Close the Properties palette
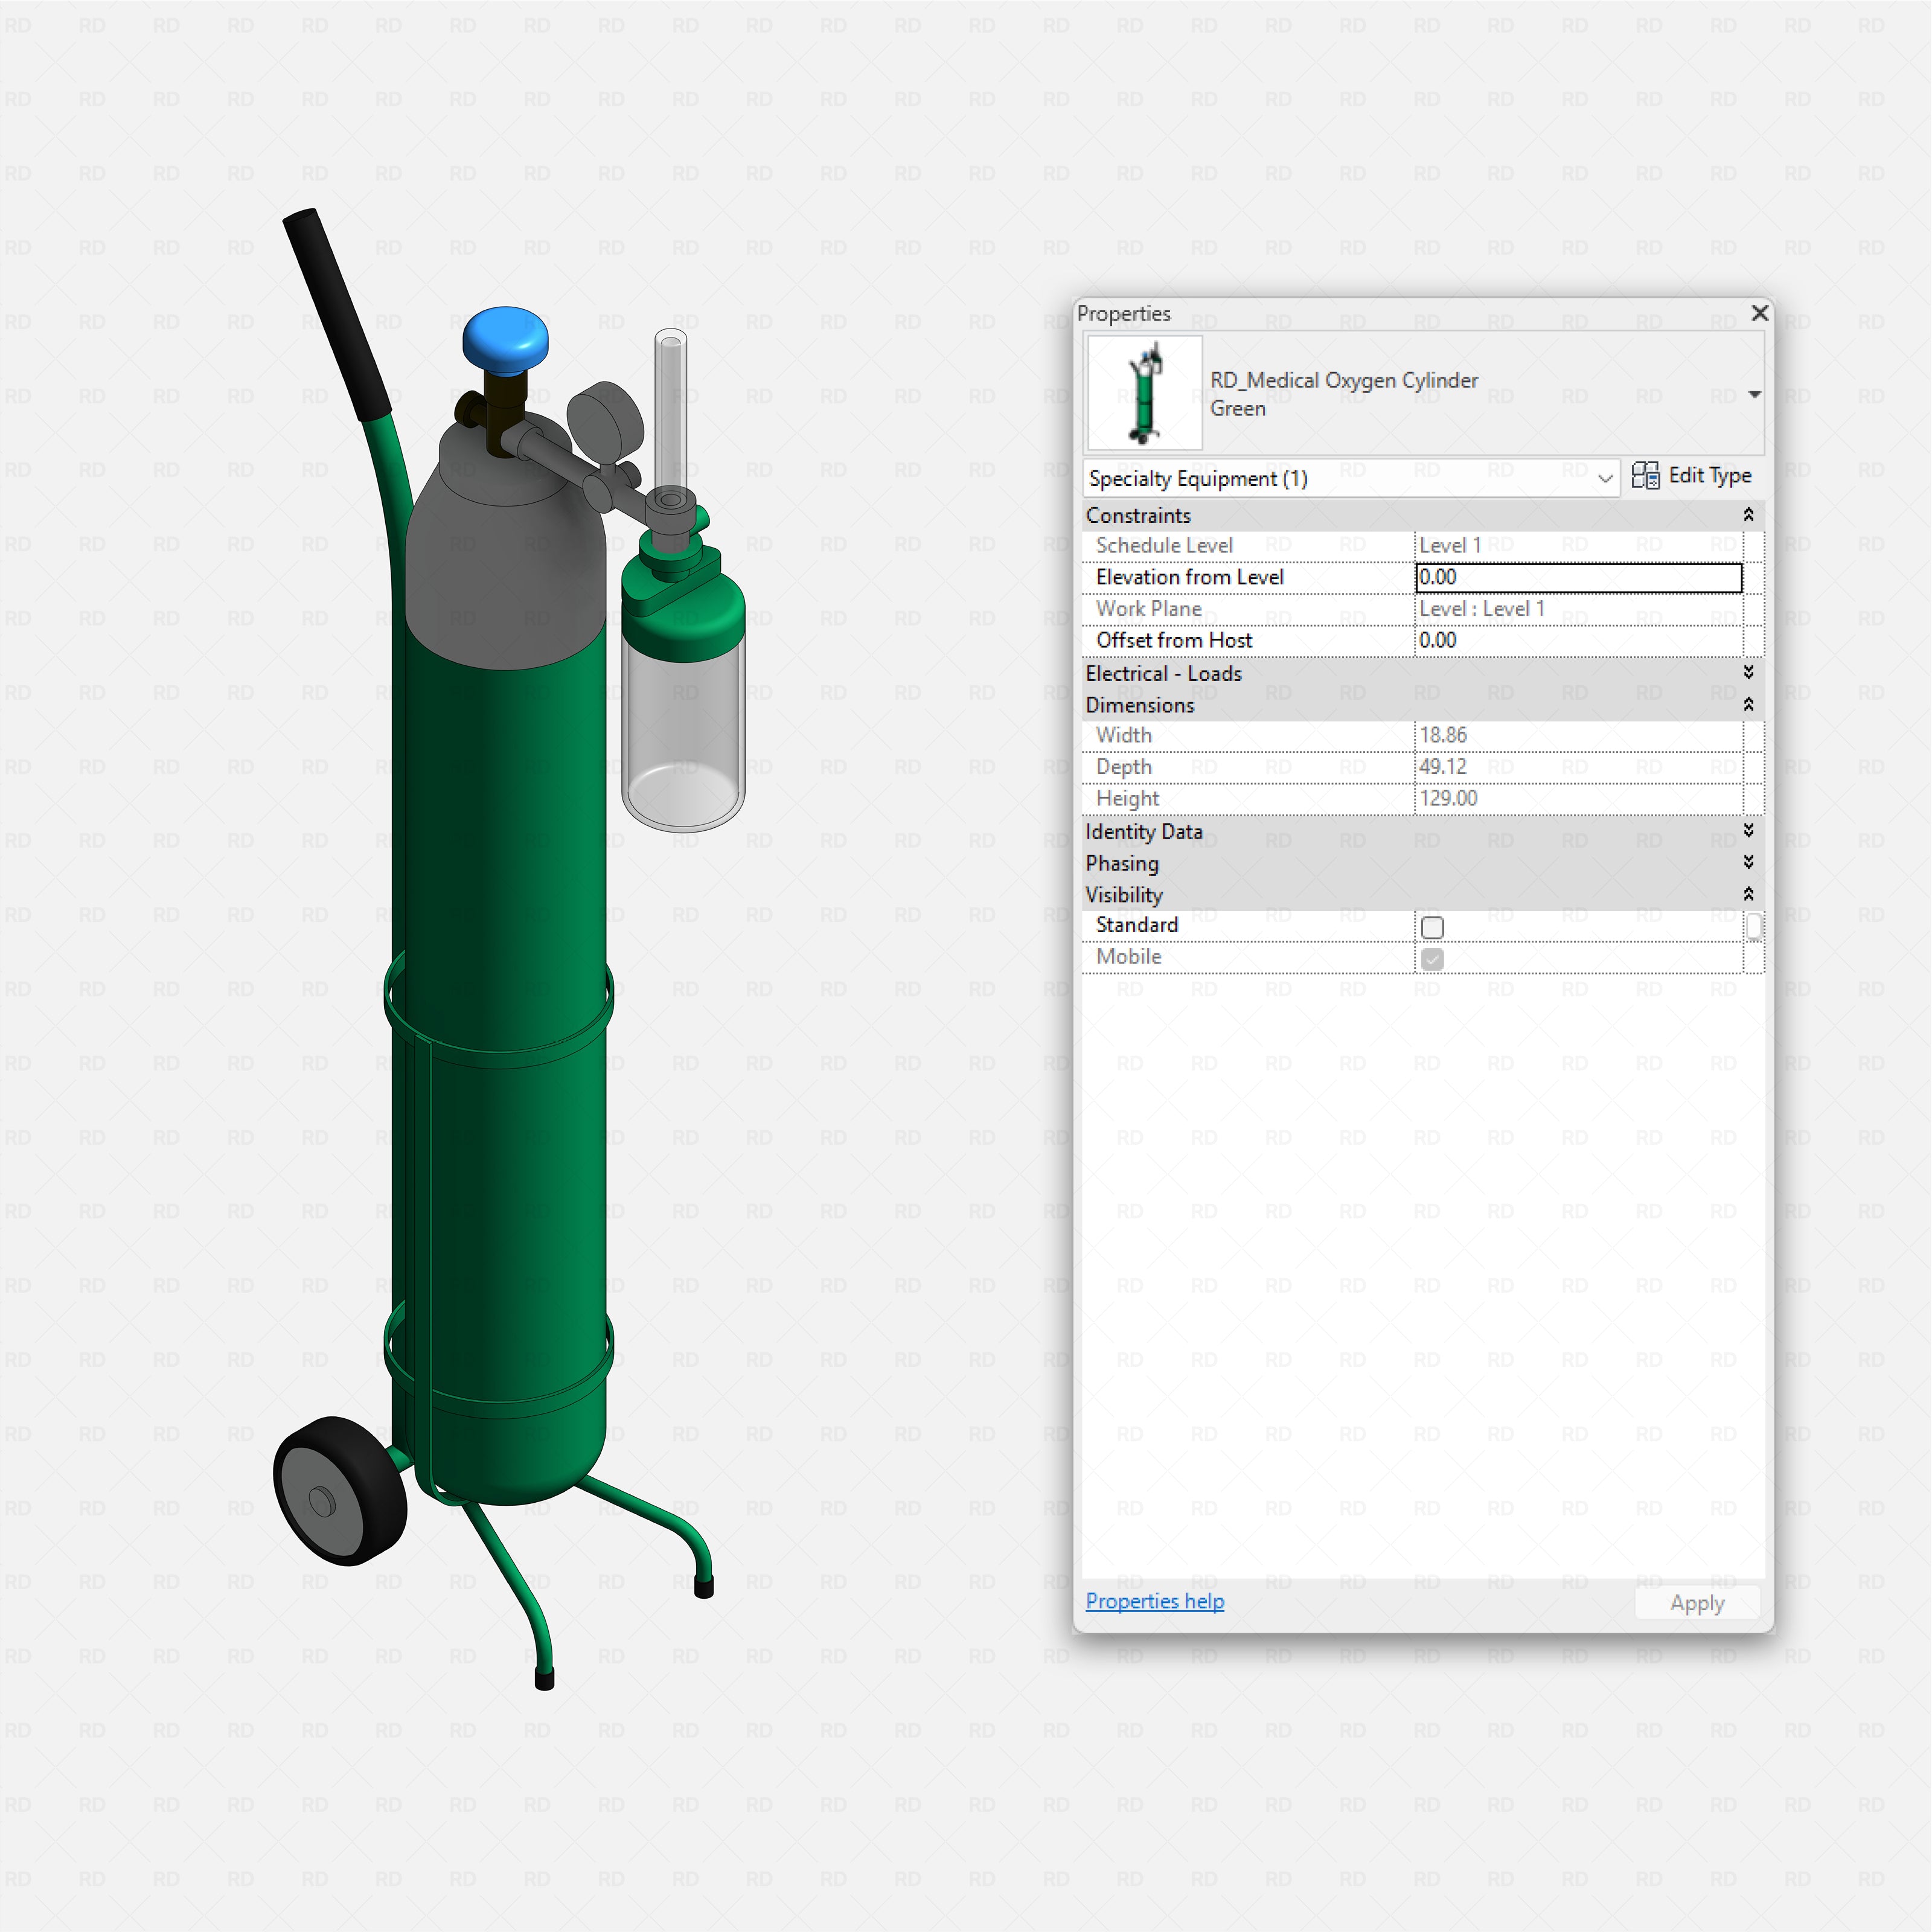Image resolution: width=1932 pixels, height=1932 pixels. point(1760,313)
